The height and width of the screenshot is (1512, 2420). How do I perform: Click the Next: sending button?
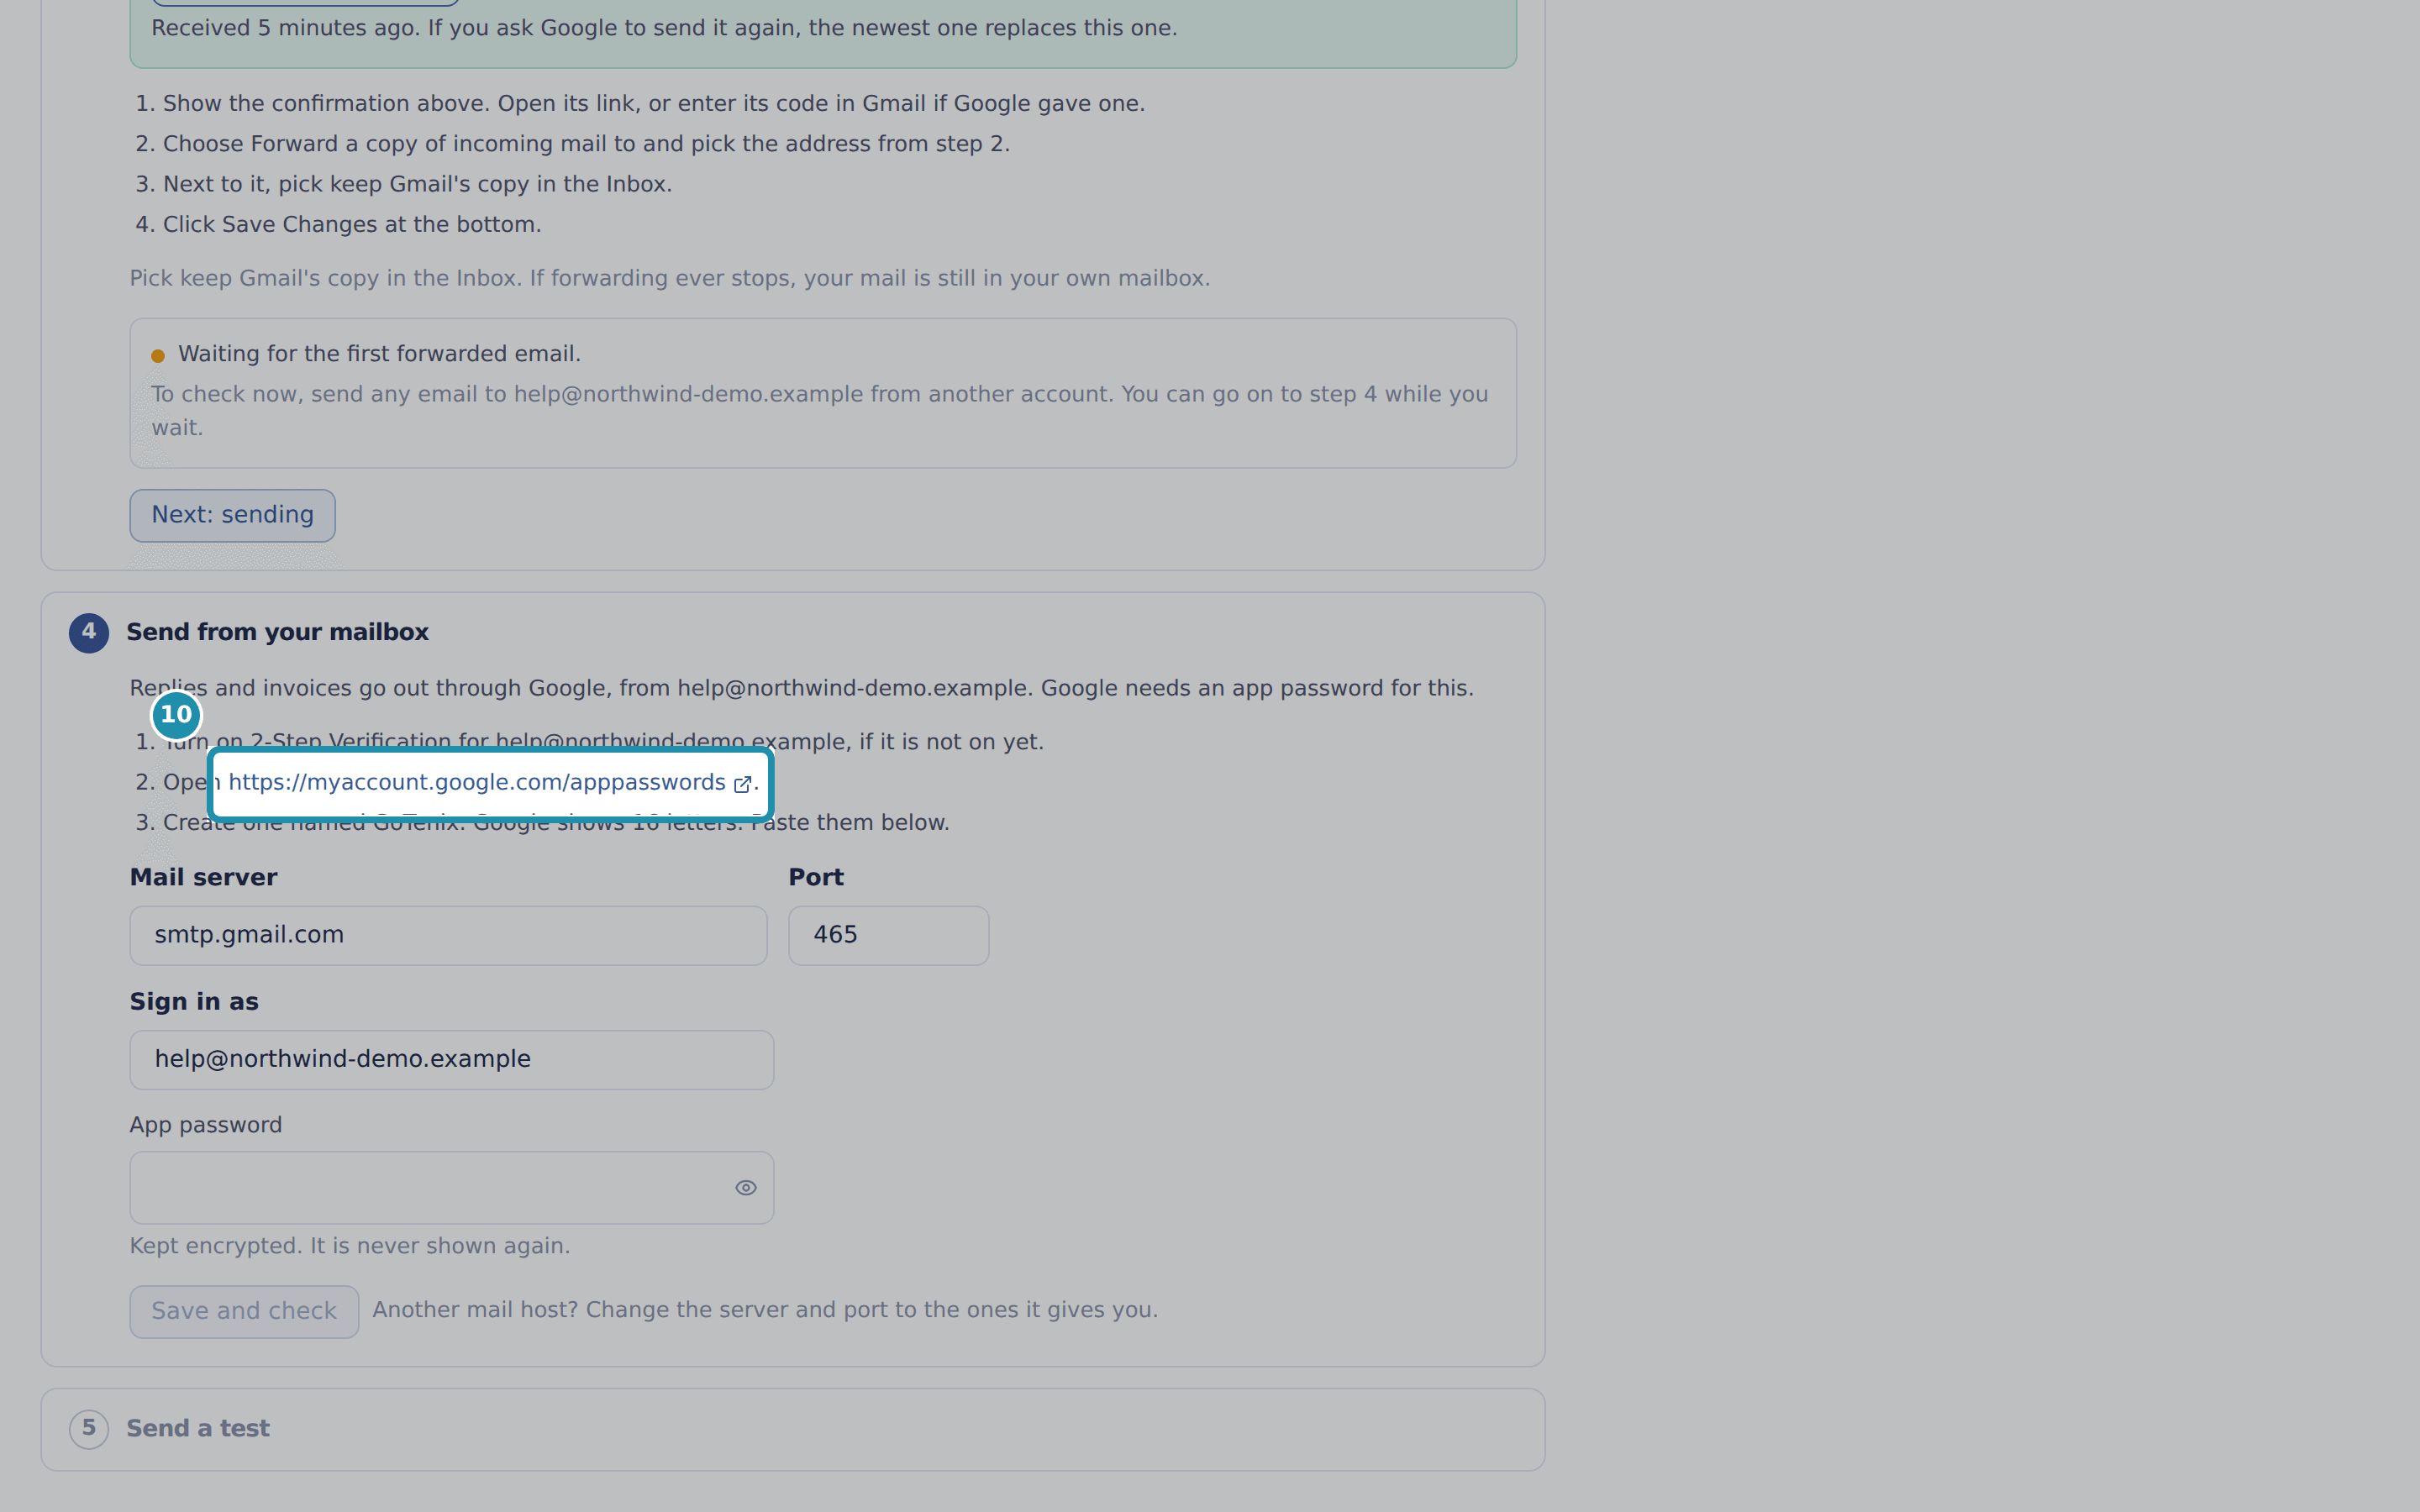(x=232, y=515)
